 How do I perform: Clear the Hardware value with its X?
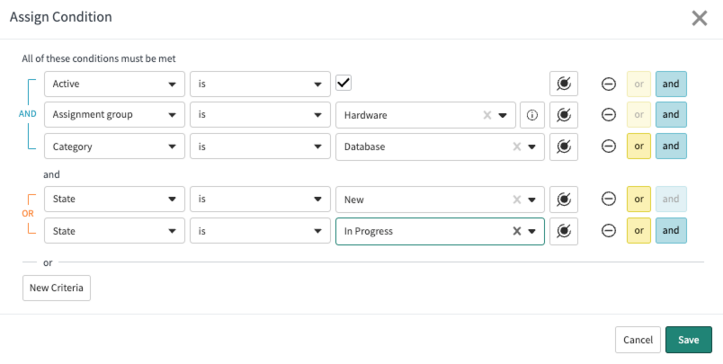pos(487,115)
